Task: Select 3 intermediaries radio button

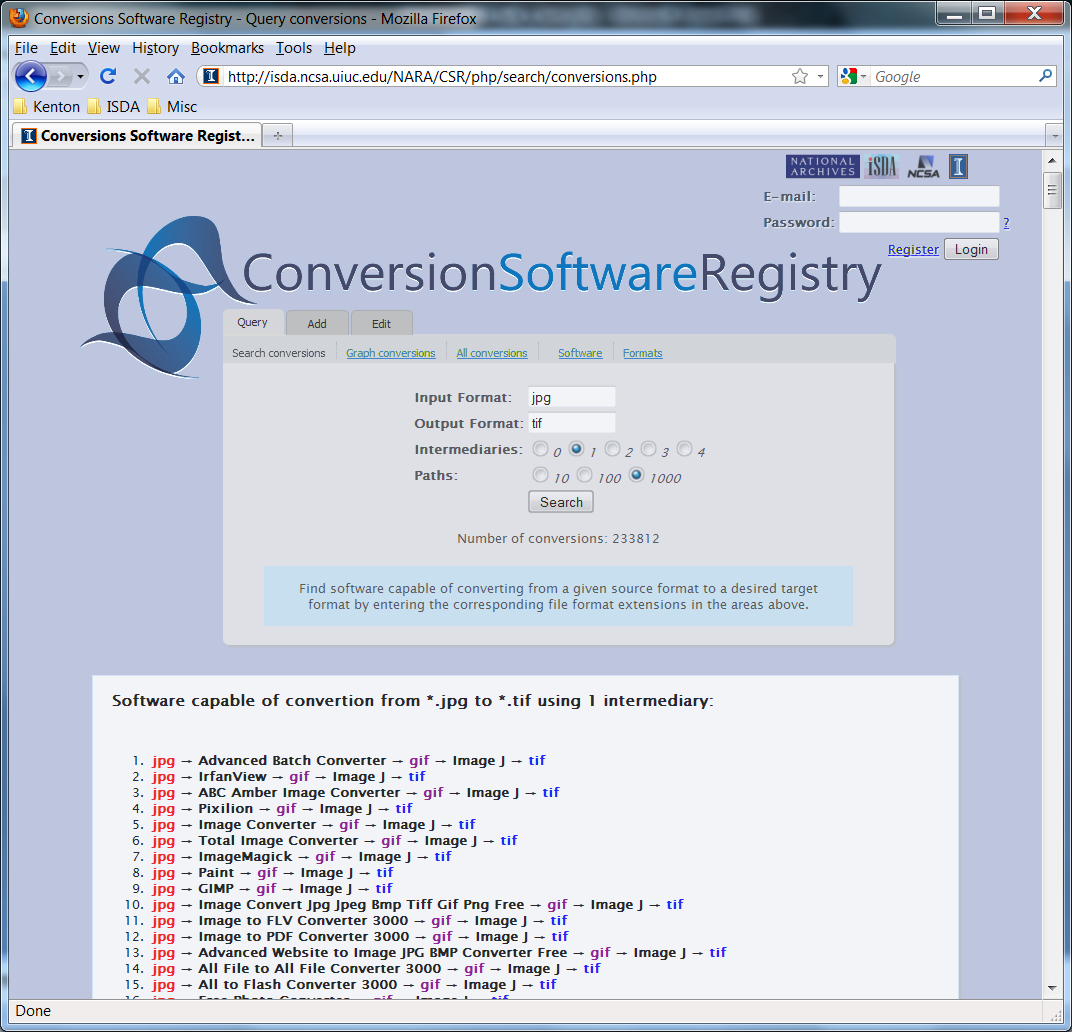Action: click(x=648, y=449)
